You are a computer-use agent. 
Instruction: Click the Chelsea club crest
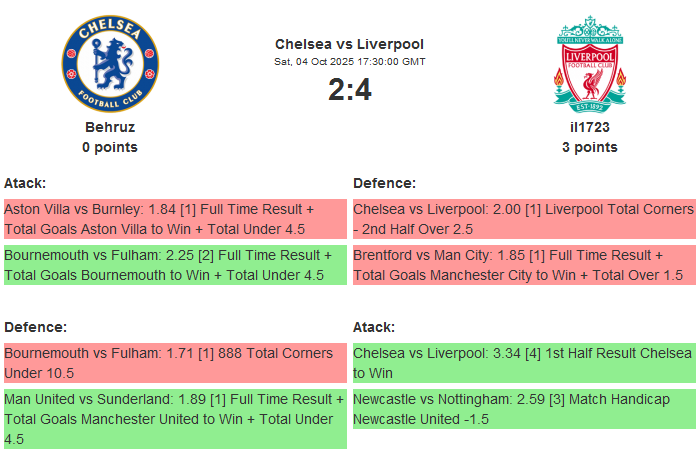110,63
